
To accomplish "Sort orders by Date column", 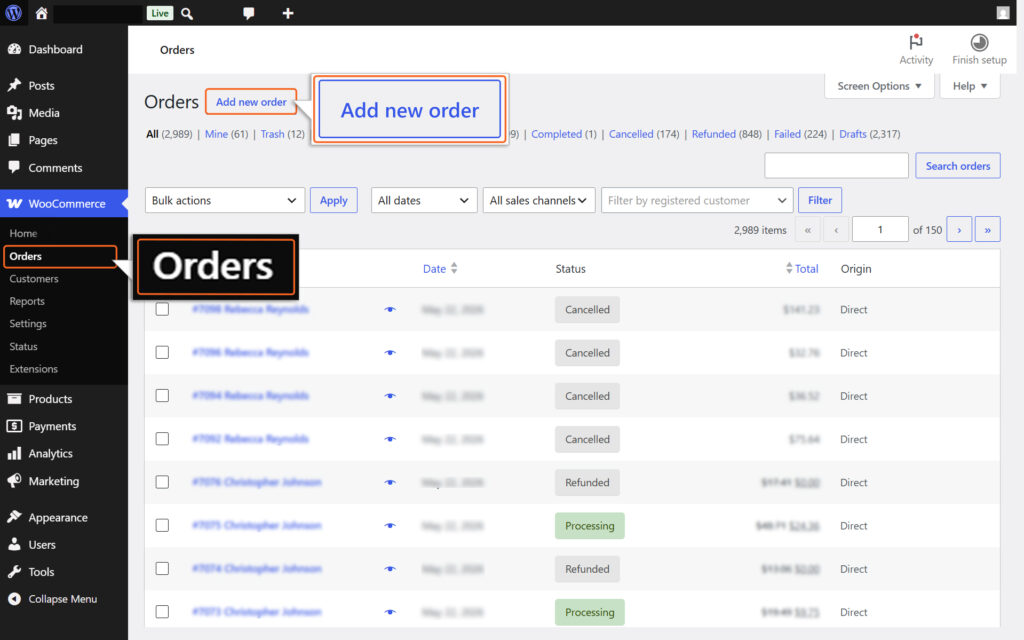I will coord(440,268).
